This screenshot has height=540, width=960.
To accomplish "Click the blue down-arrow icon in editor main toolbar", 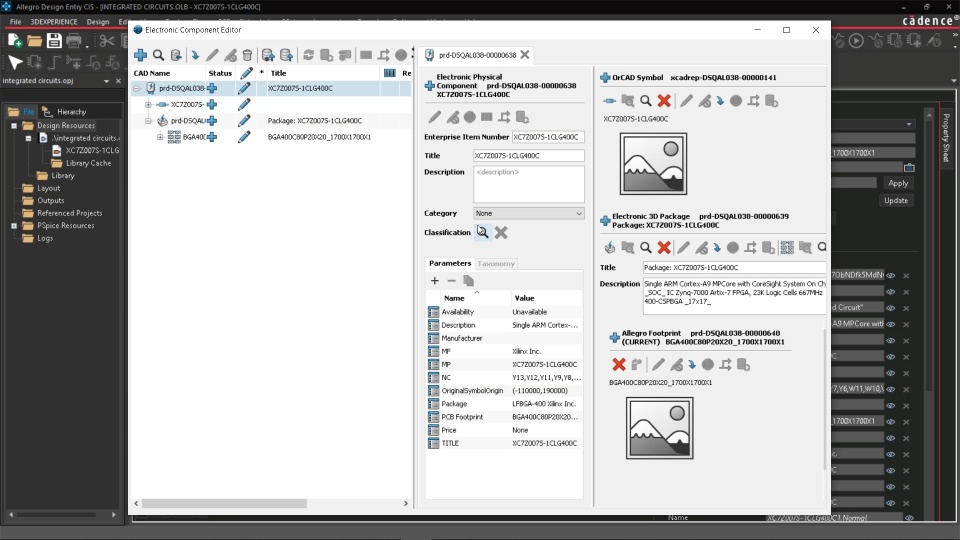I will click(195, 55).
